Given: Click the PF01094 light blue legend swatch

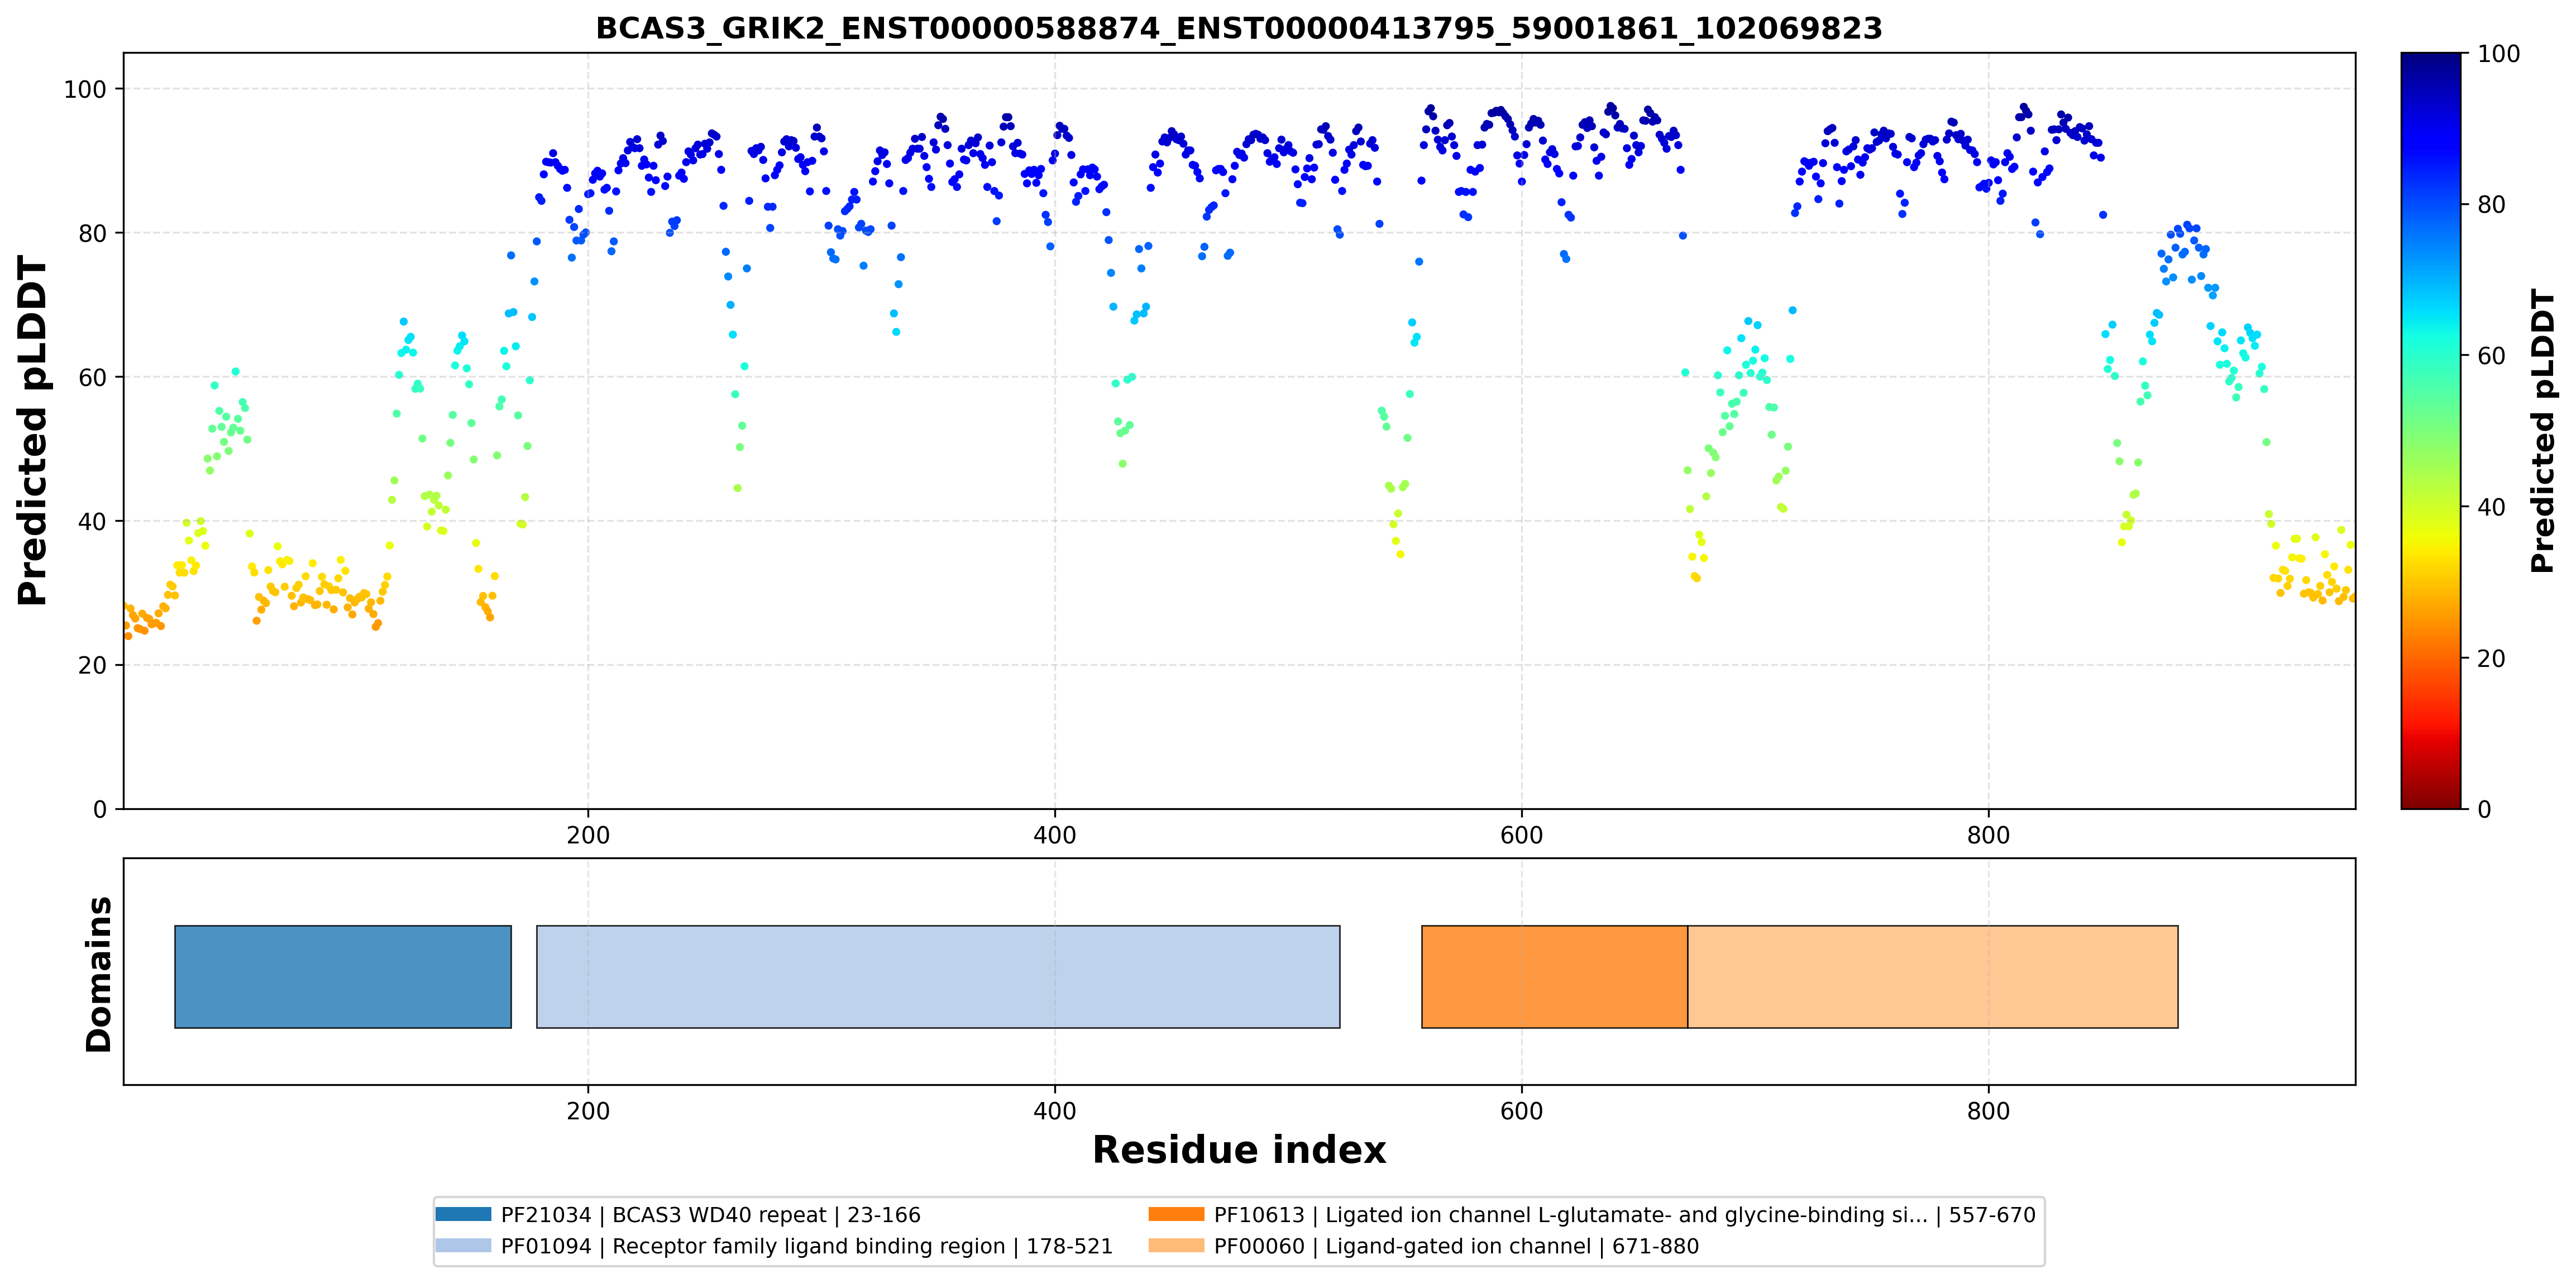Looking at the screenshot, I should point(464,1245).
